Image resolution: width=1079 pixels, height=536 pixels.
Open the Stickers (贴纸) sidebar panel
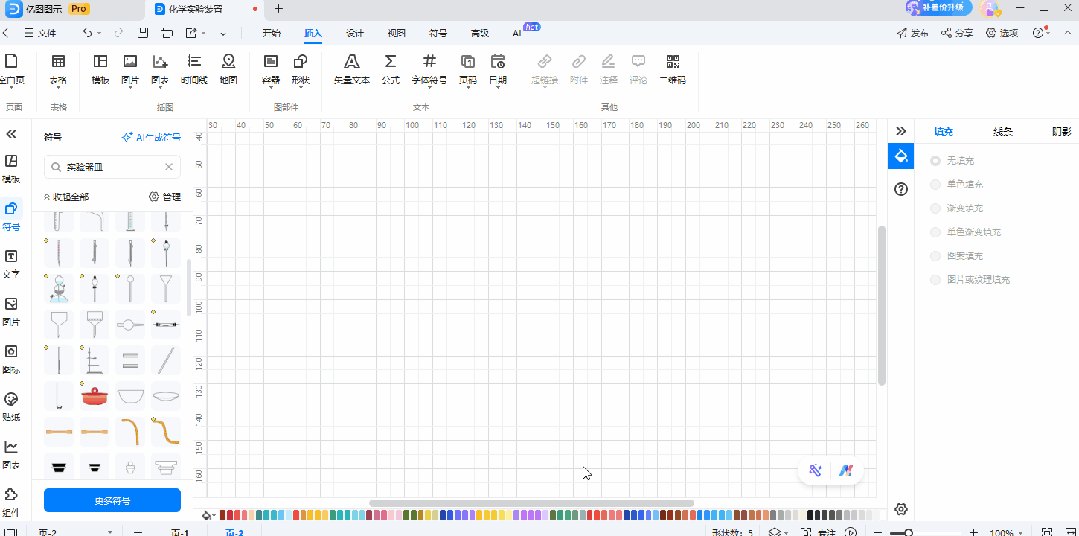12,404
